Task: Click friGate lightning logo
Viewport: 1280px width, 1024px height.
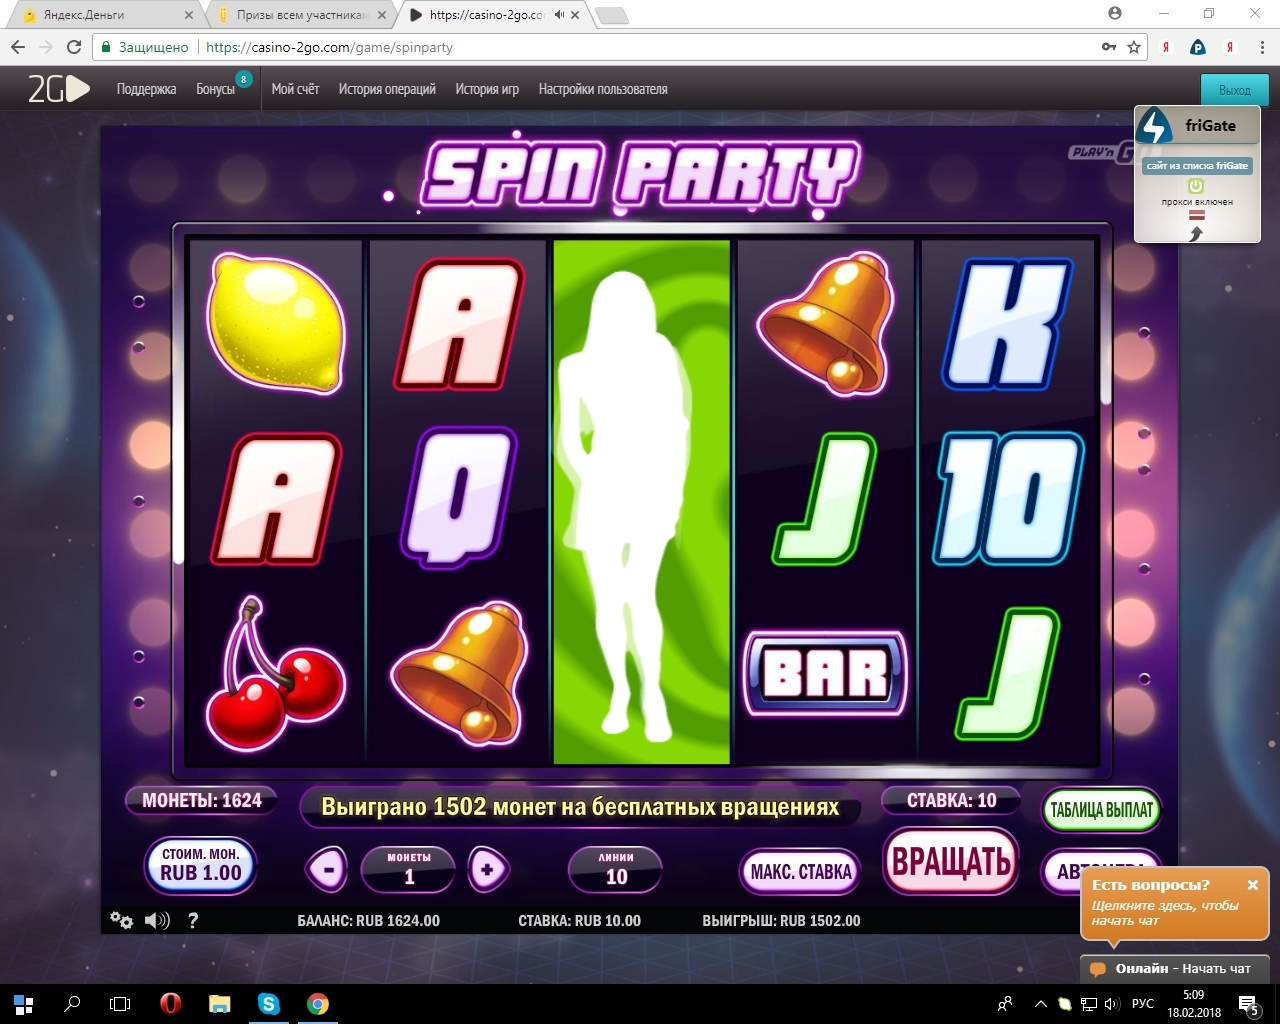Action: (x=1155, y=126)
